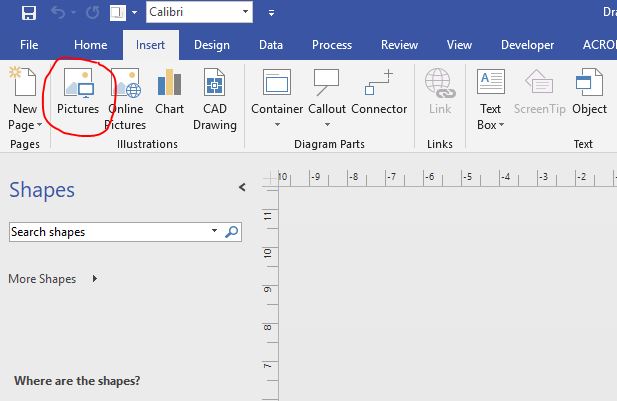Open the Search shapes dropdown arrow
The height and width of the screenshot is (401, 617).
(x=214, y=231)
